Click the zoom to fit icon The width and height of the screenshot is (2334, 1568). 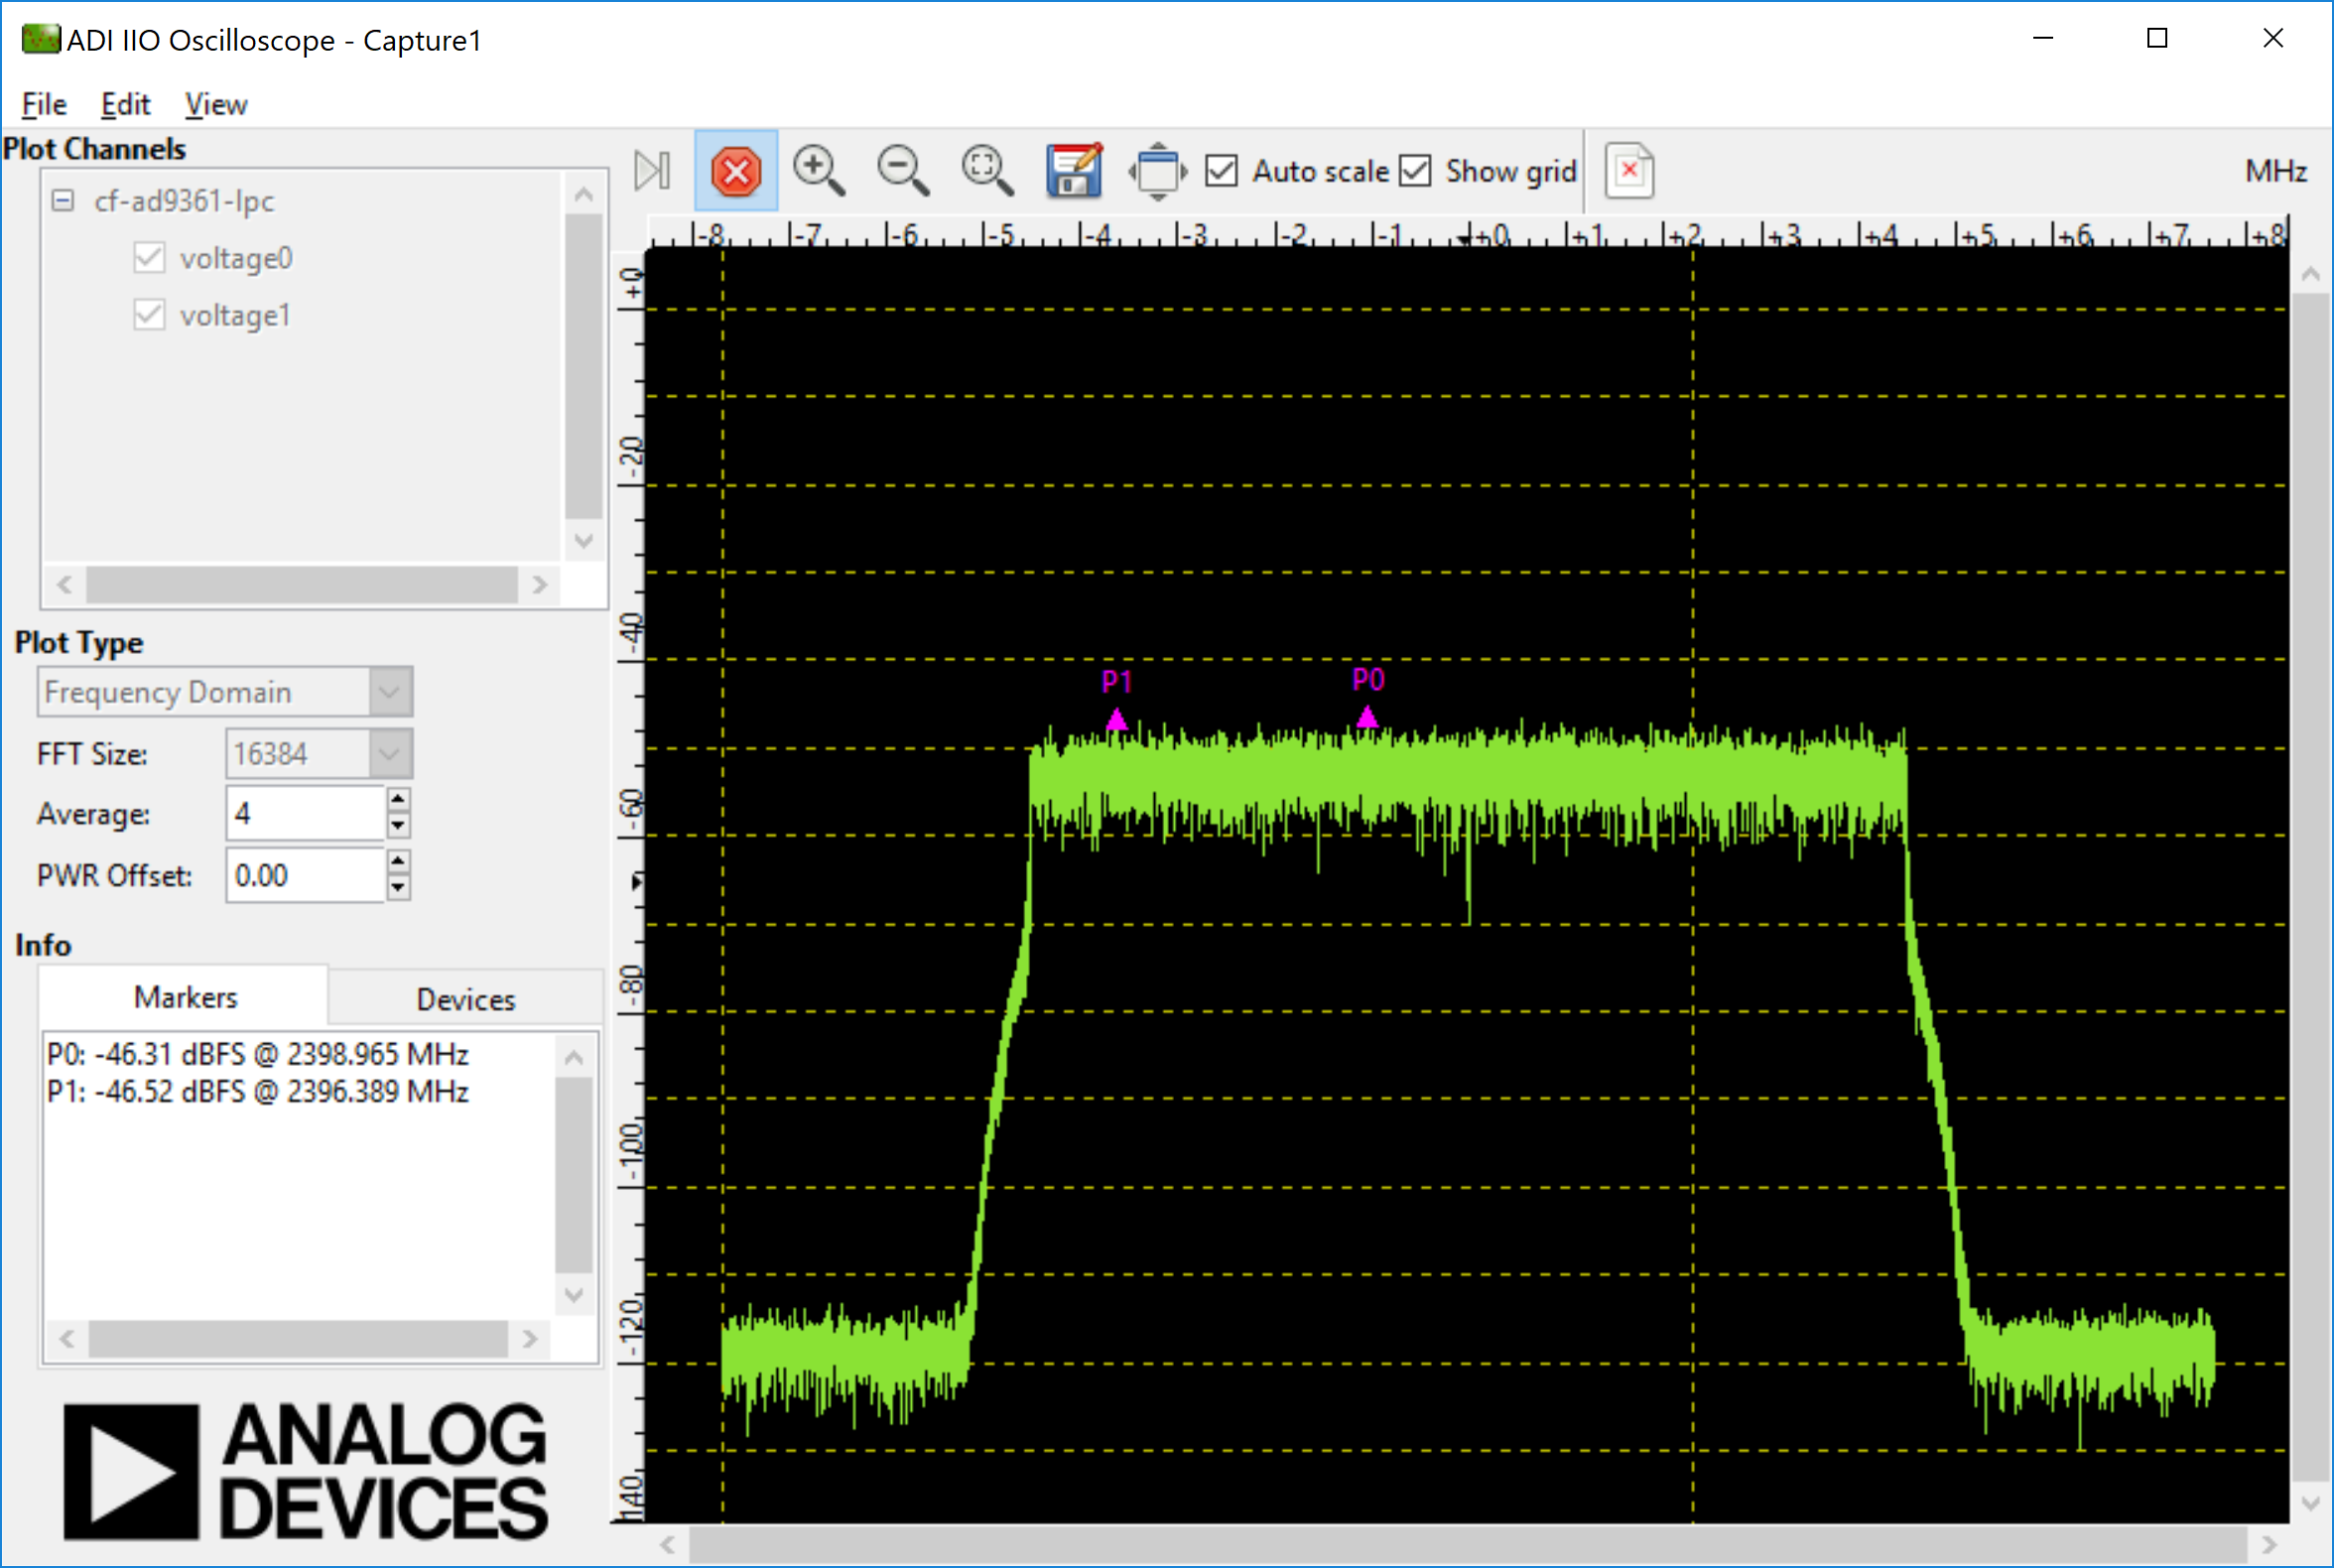click(x=987, y=170)
